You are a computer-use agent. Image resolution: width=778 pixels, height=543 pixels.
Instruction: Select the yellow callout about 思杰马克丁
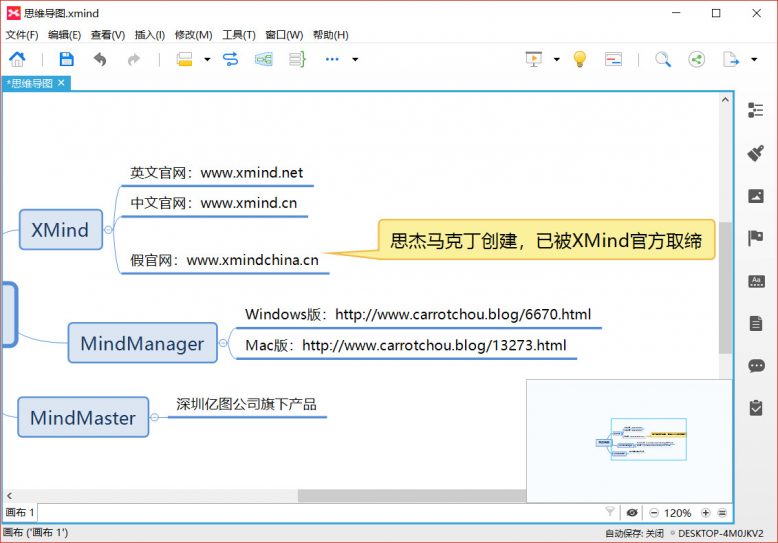[x=546, y=240]
